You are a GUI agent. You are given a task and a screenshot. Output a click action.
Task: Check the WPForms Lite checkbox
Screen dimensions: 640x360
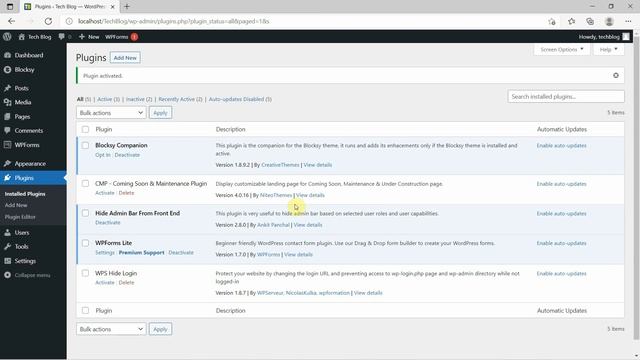(85, 243)
